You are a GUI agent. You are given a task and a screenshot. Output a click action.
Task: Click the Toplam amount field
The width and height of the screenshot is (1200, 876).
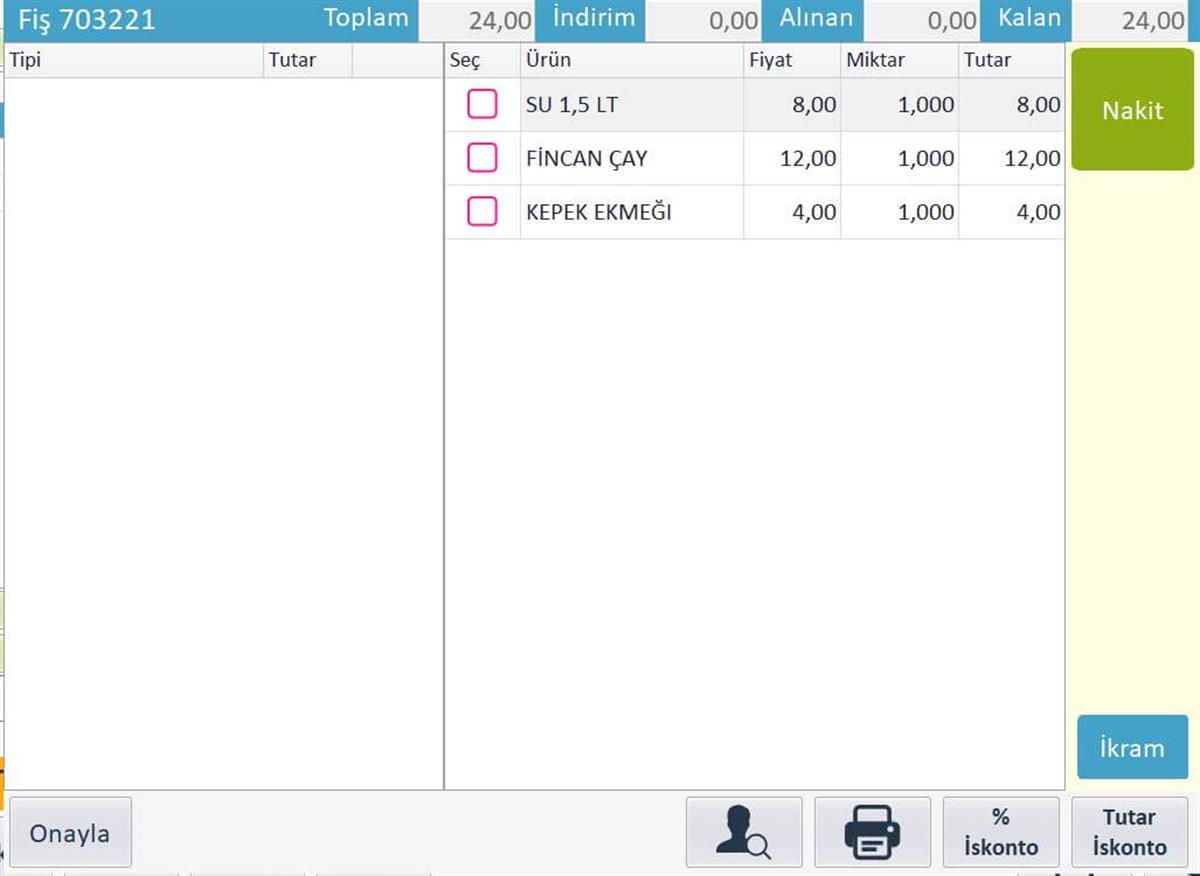[477, 21]
